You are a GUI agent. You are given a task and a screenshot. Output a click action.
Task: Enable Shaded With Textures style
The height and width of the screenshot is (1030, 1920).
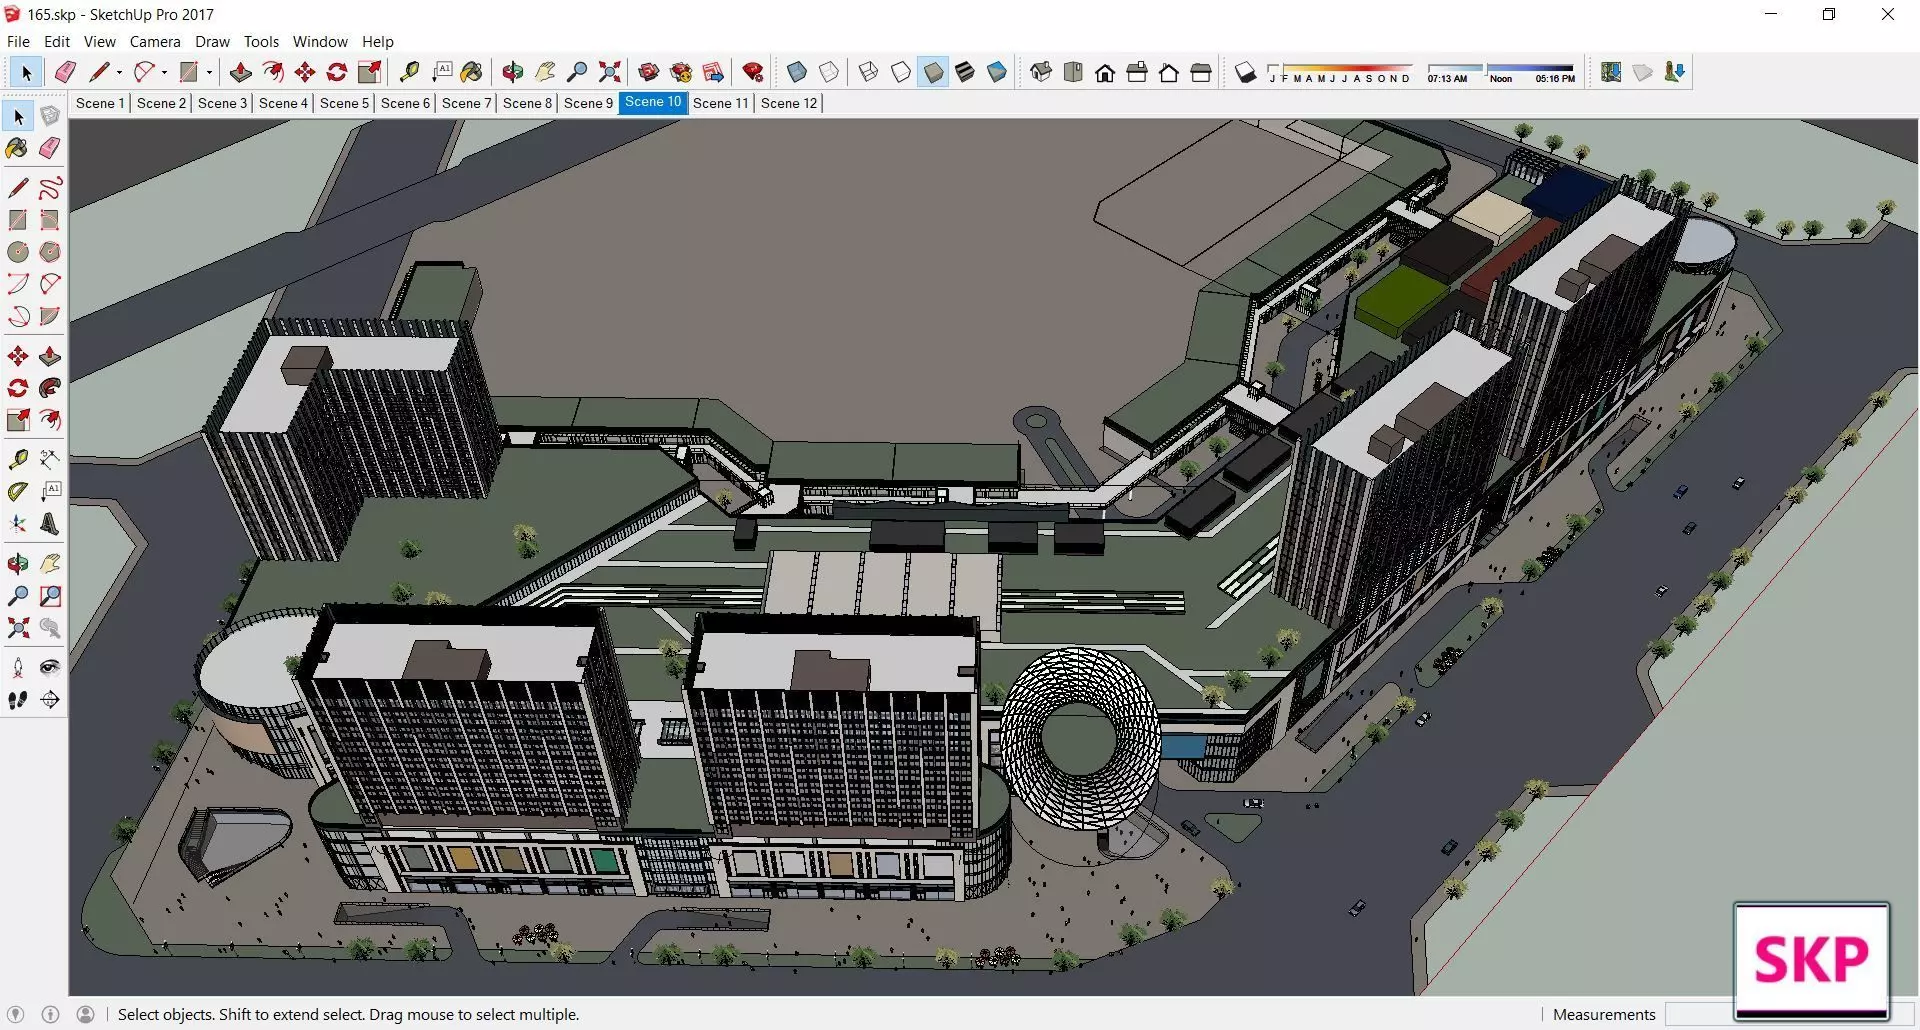(965, 72)
